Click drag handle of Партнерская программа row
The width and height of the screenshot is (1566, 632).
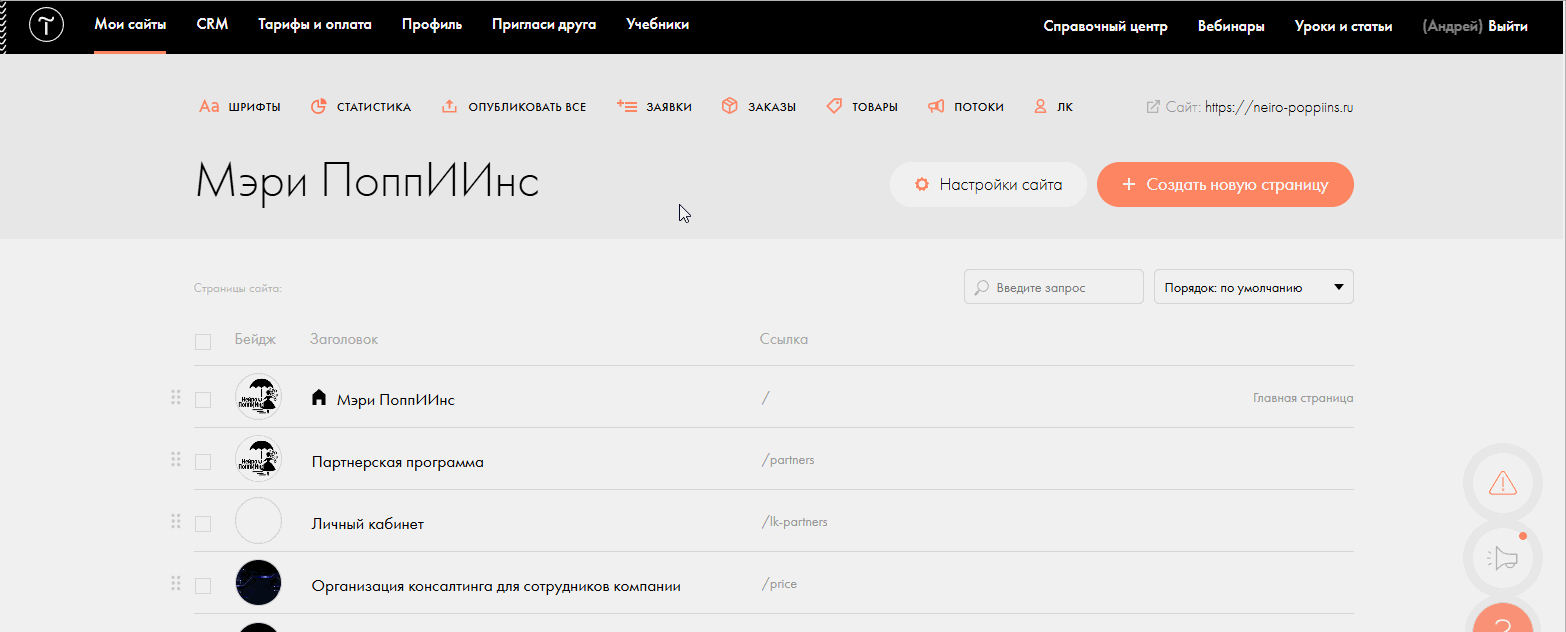176,459
